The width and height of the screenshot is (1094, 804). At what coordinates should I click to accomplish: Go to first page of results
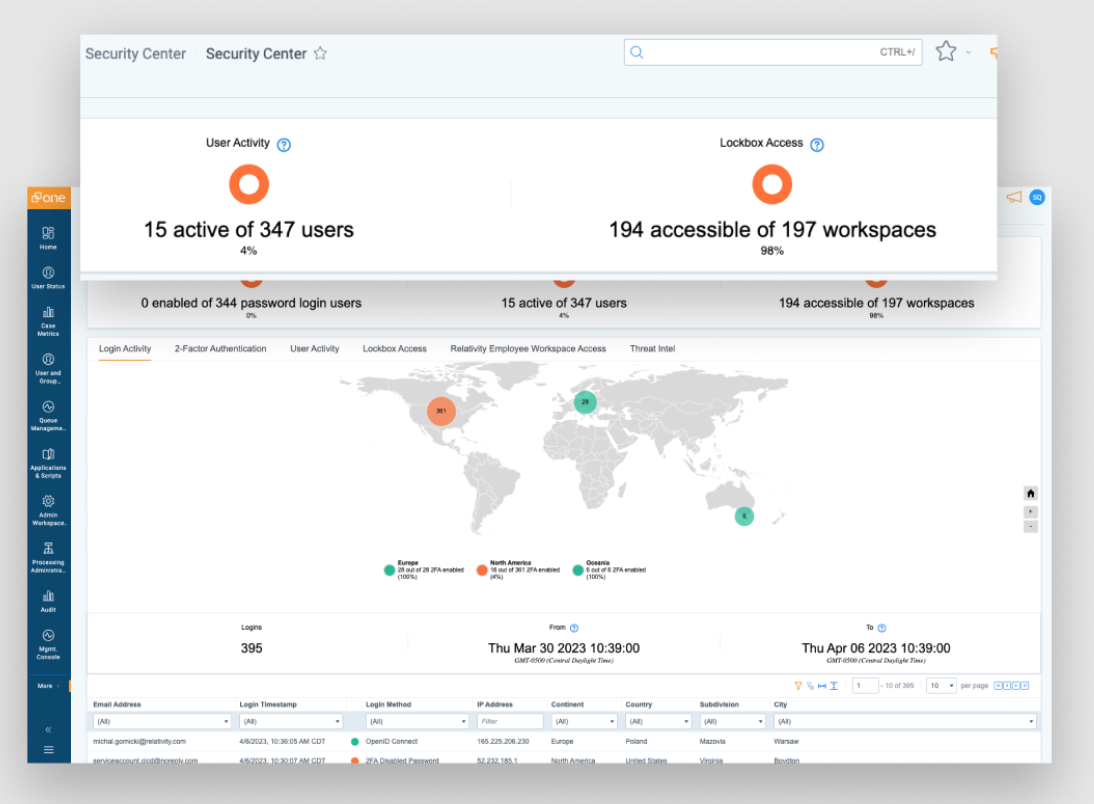tap(998, 686)
